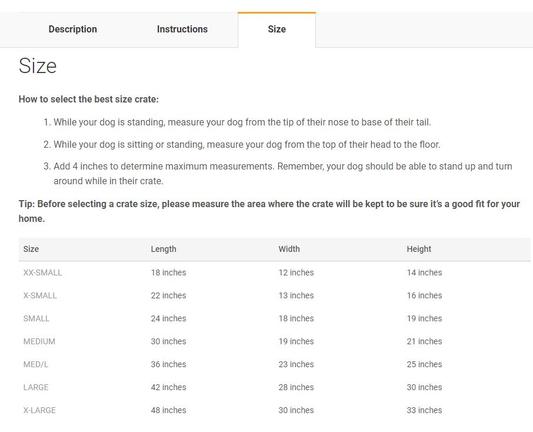The height and width of the screenshot is (432, 533).
Task: Select the MEDIUM size row
Action: click(274, 341)
